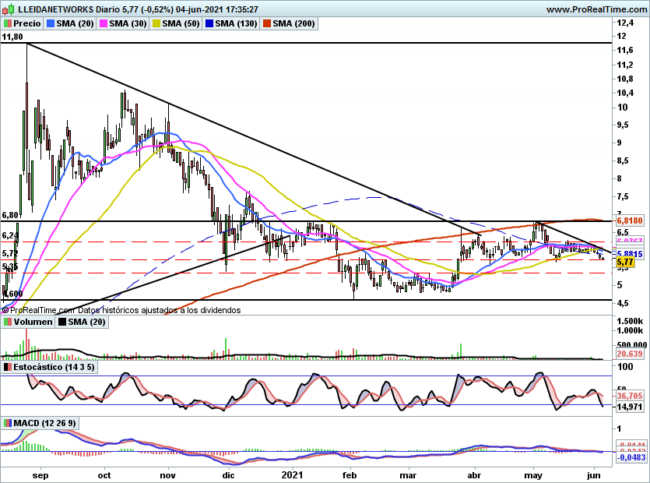
Task: Visit www.ProRealTime.com link
Action: pyautogui.click(x=596, y=9)
